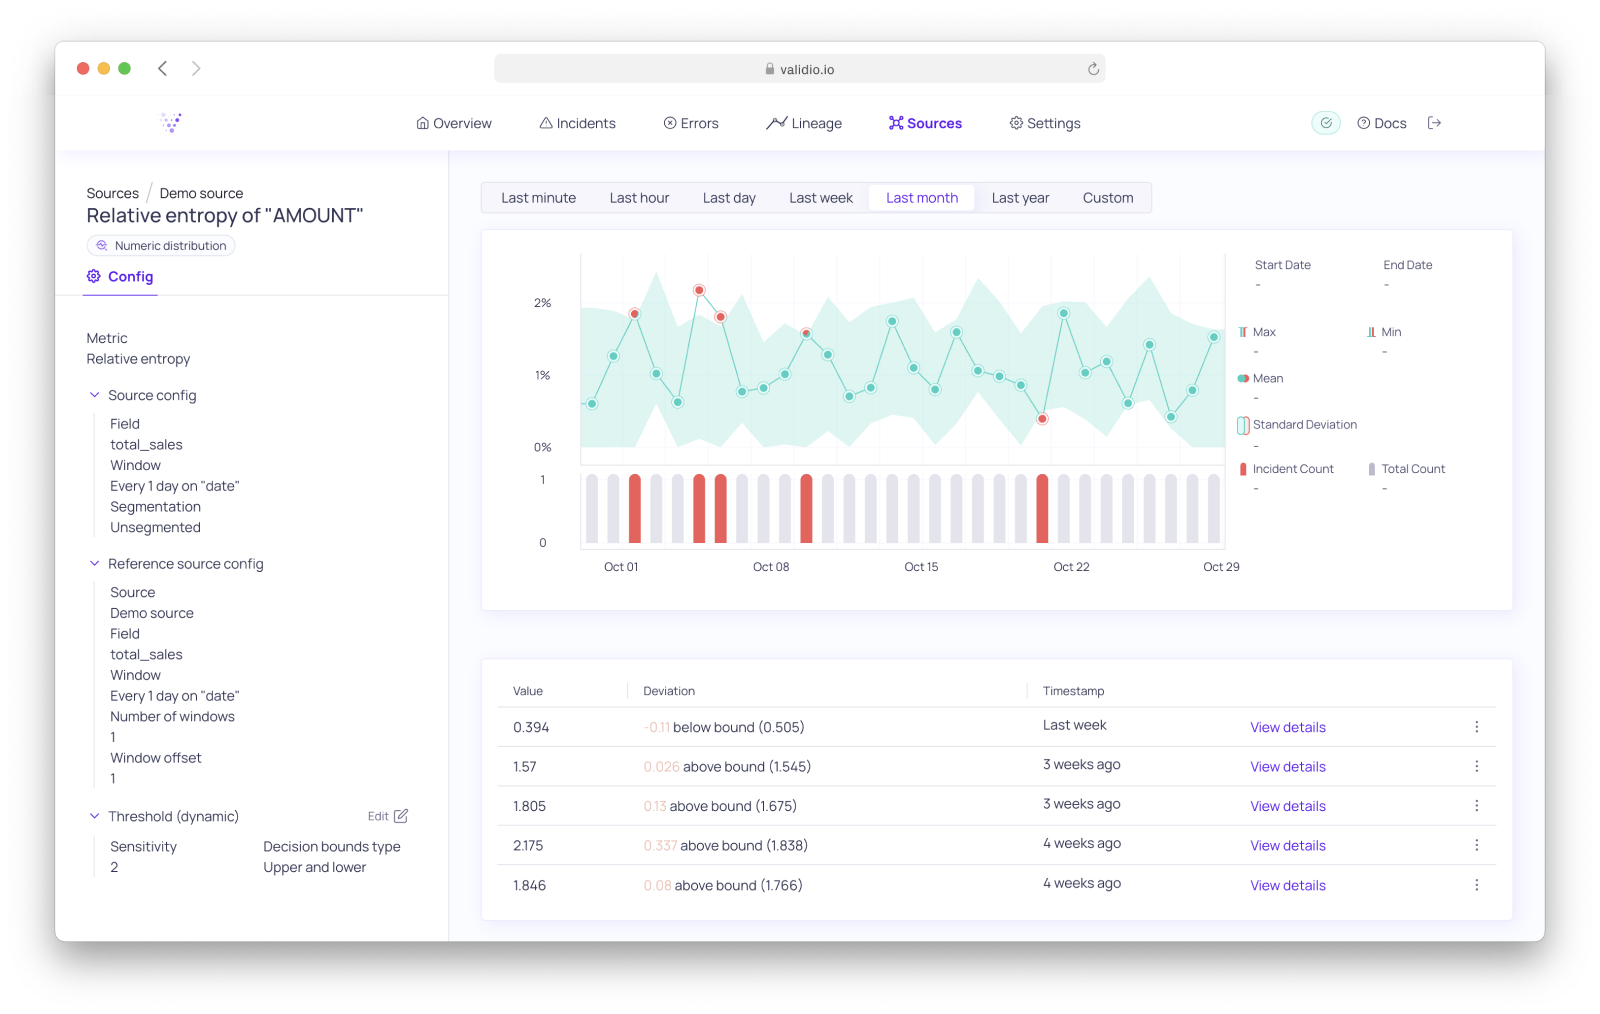Click the logout icon next to Docs

tap(1434, 123)
